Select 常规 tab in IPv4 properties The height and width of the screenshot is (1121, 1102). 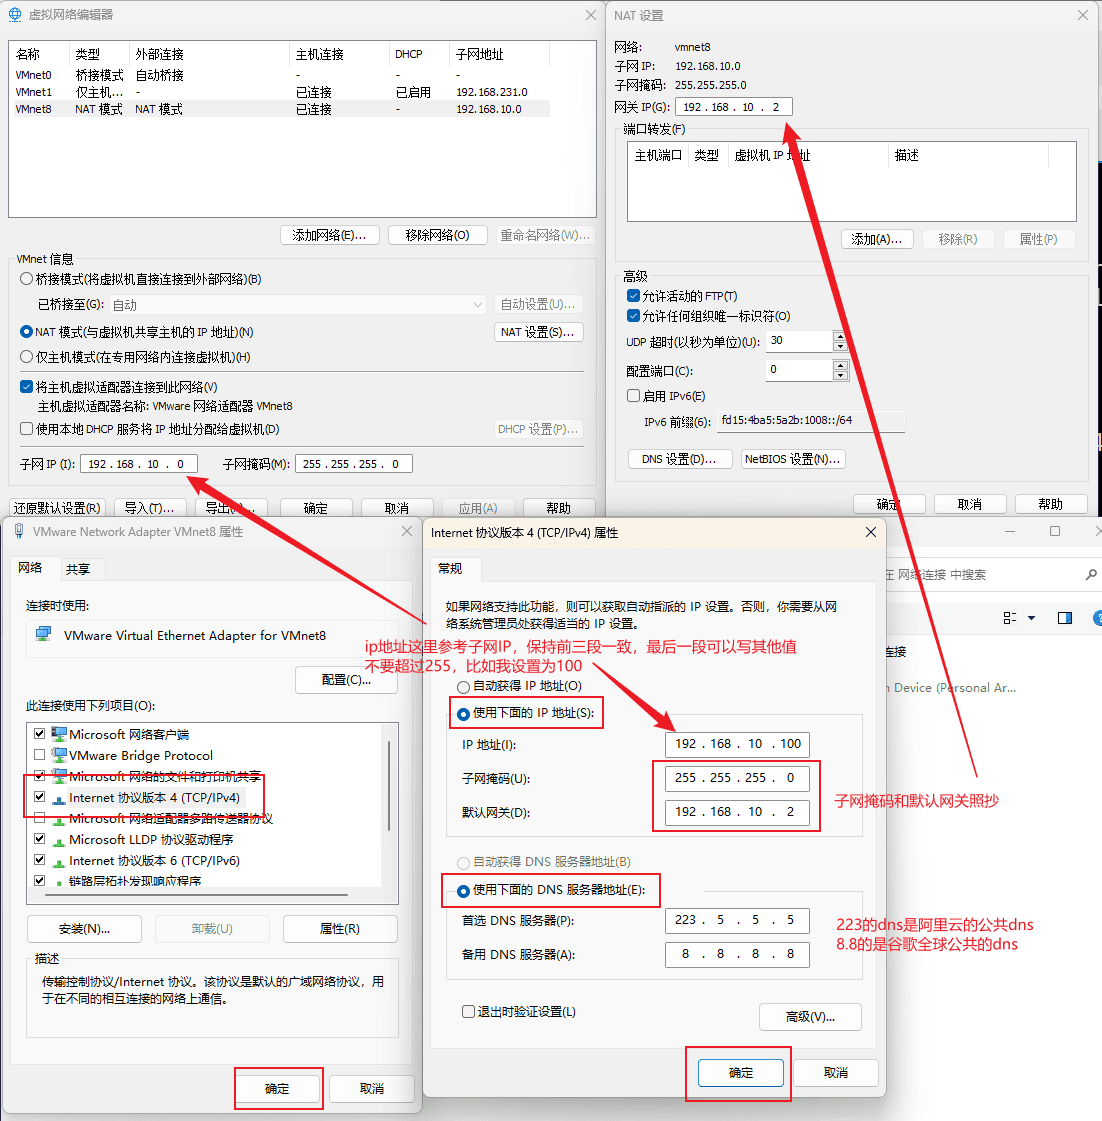coord(450,568)
